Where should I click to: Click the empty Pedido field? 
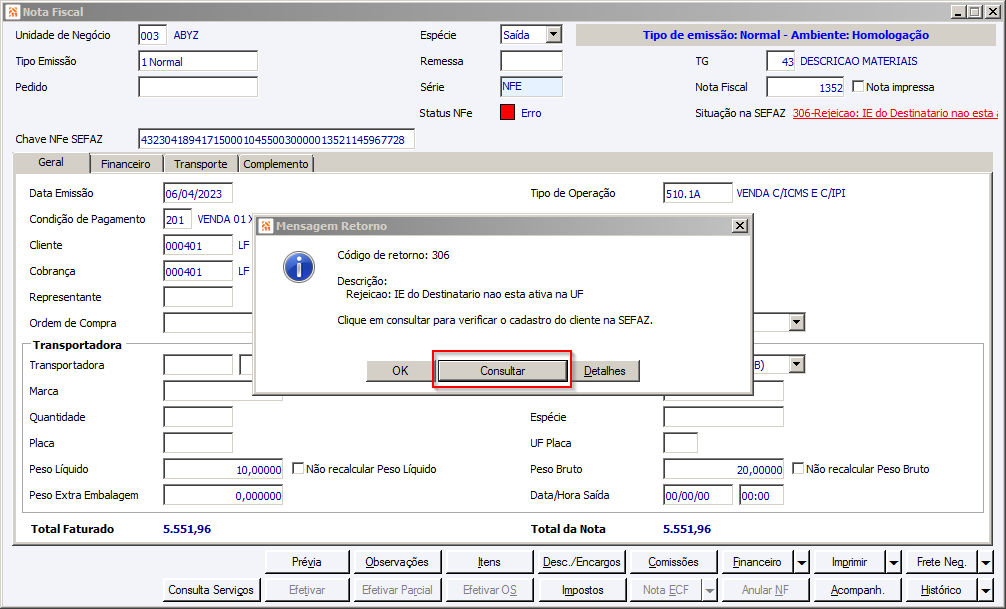pyautogui.click(x=198, y=87)
